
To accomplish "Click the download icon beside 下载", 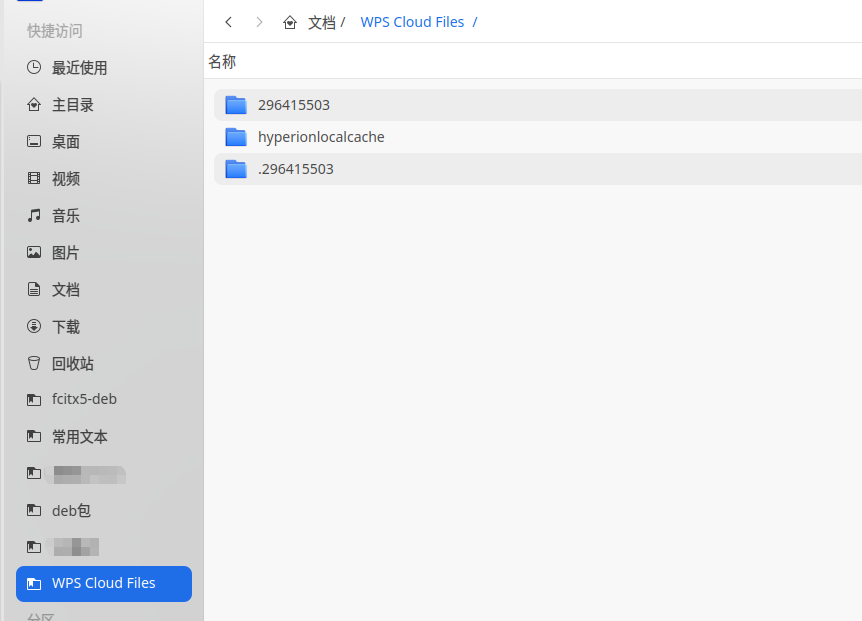I will 34,326.
